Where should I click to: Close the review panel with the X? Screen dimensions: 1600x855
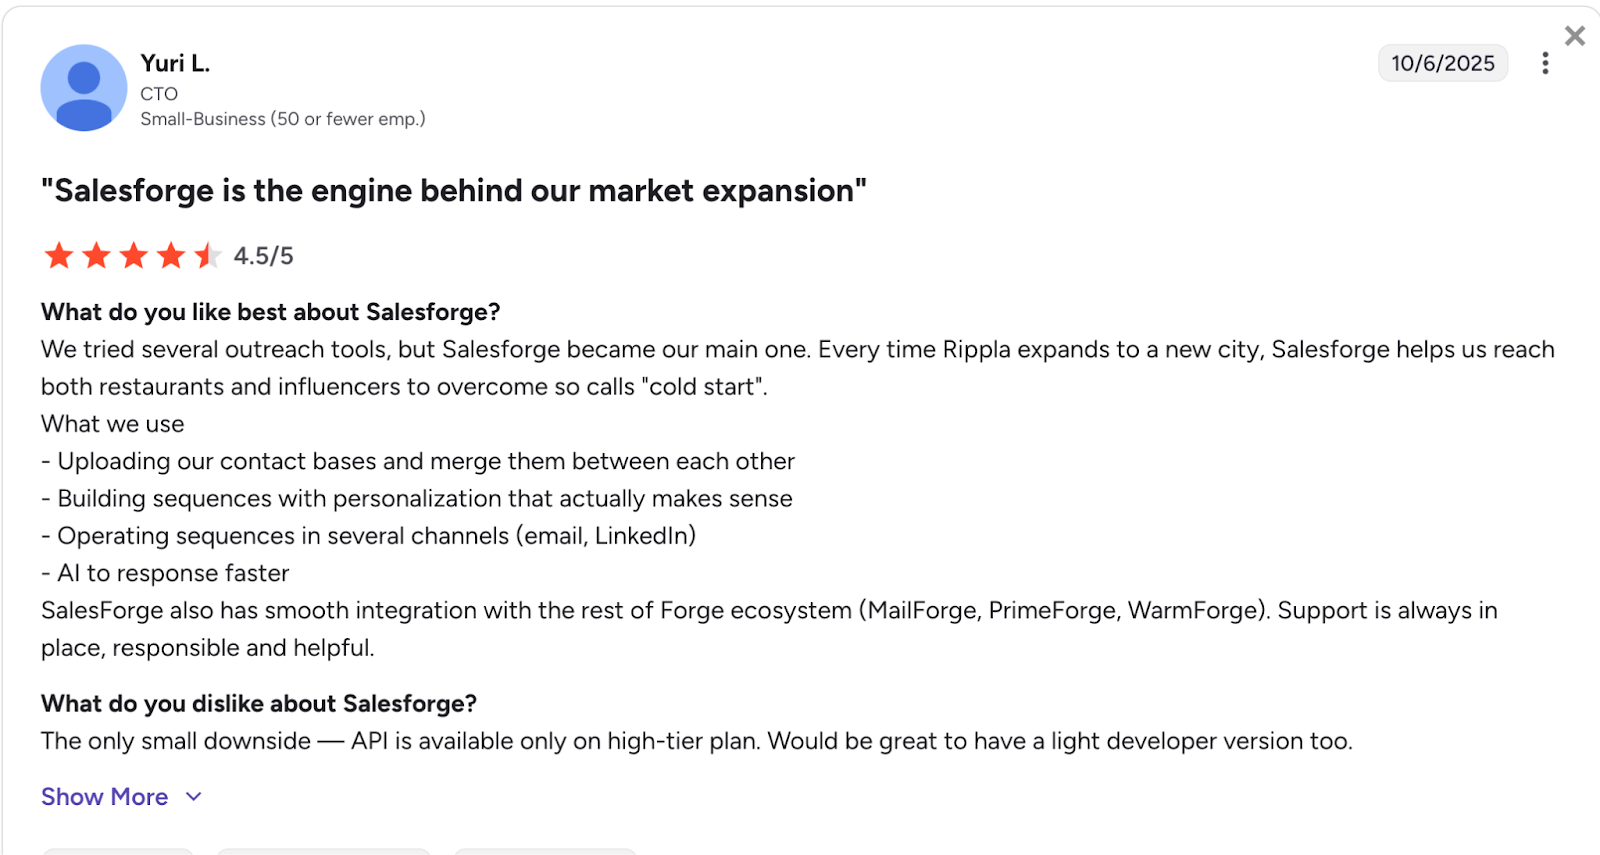[1575, 36]
